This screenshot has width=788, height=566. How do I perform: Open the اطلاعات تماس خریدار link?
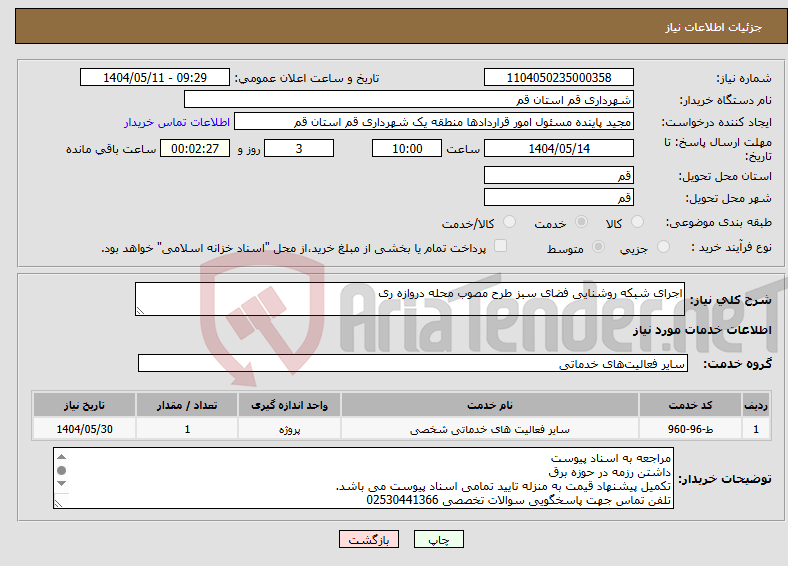click(x=177, y=122)
